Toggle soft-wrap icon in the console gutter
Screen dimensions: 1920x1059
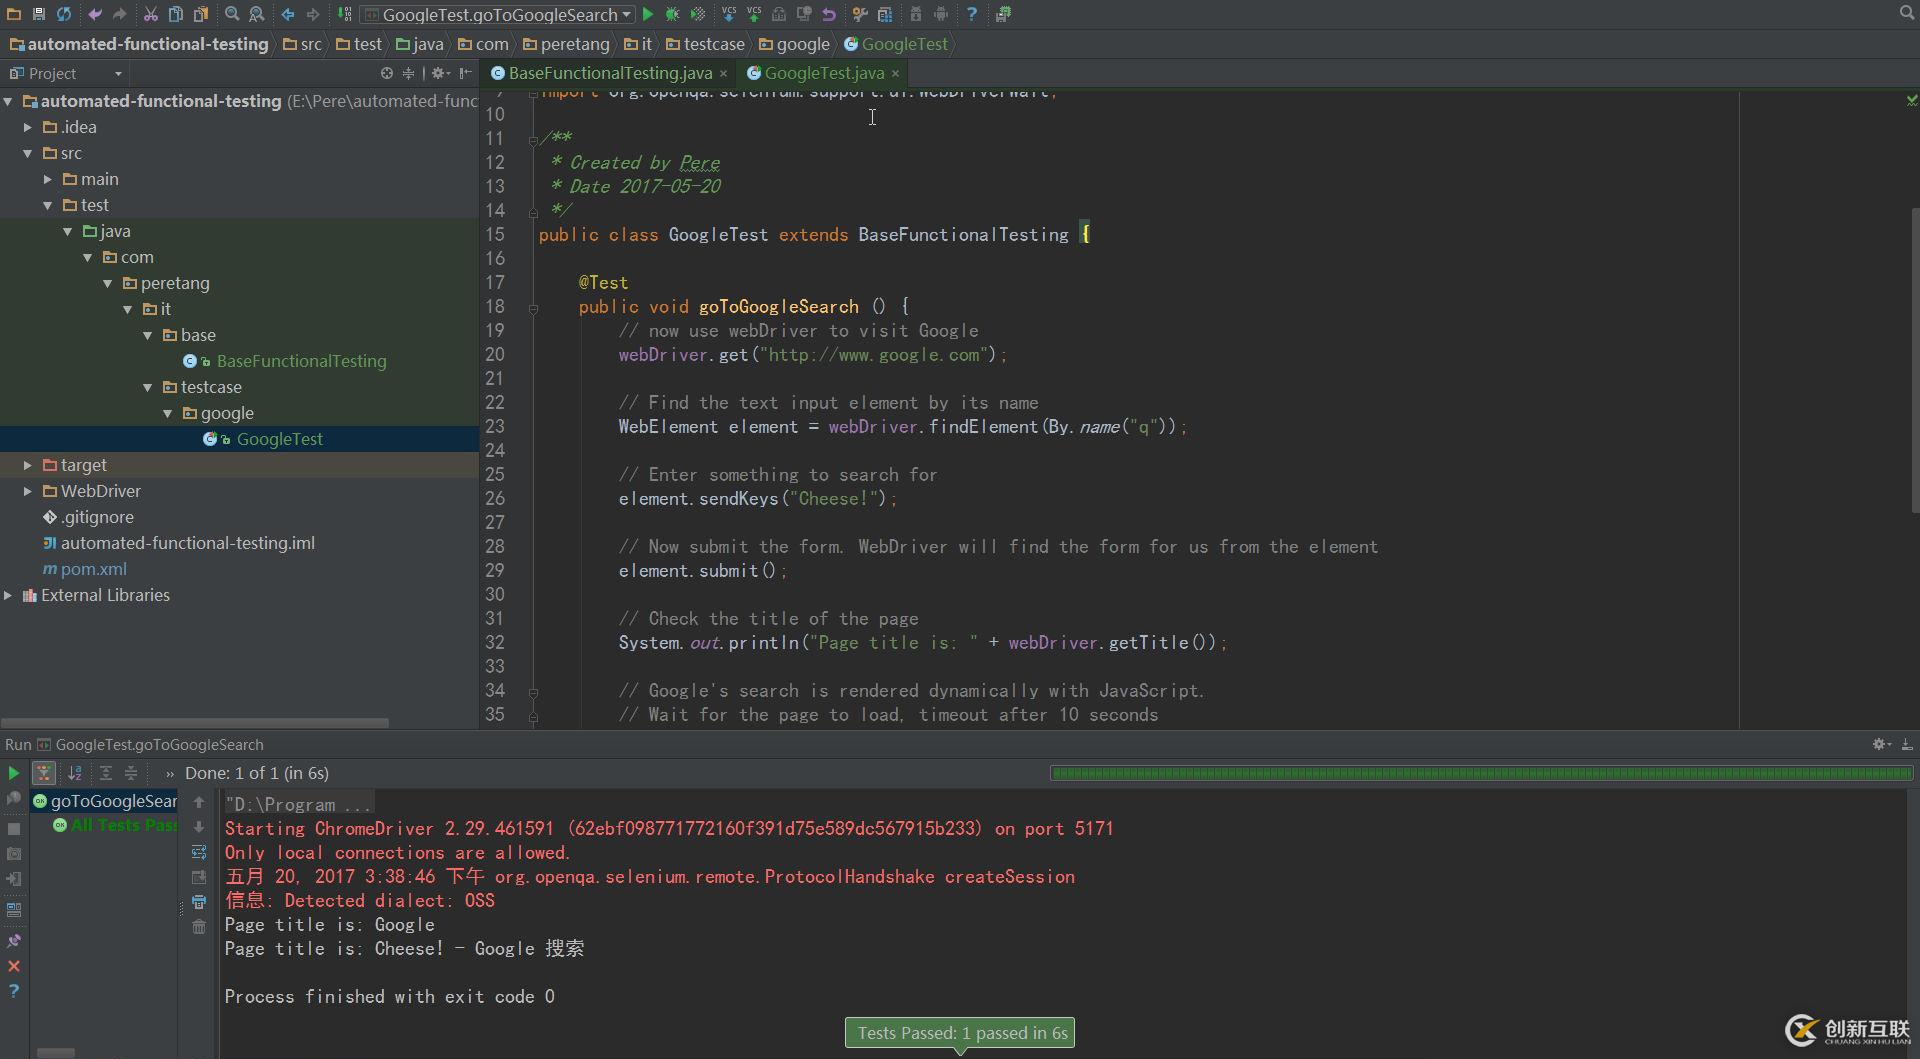click(199, 852)
